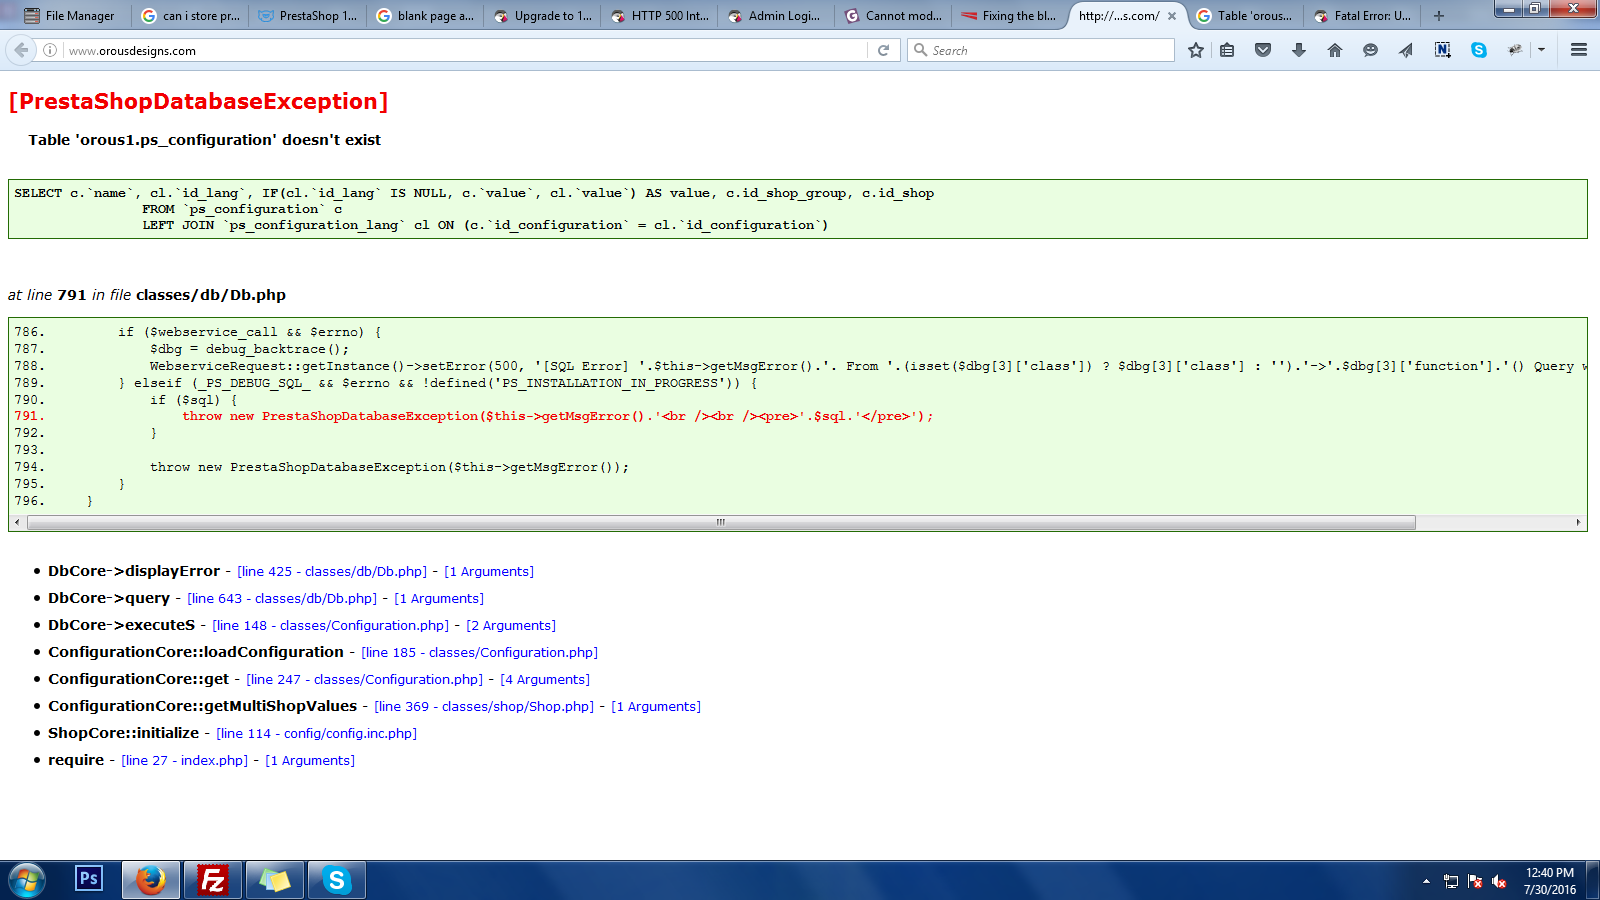Click the network status tray icon
1600x900 pixels.
pos(1451,881)
